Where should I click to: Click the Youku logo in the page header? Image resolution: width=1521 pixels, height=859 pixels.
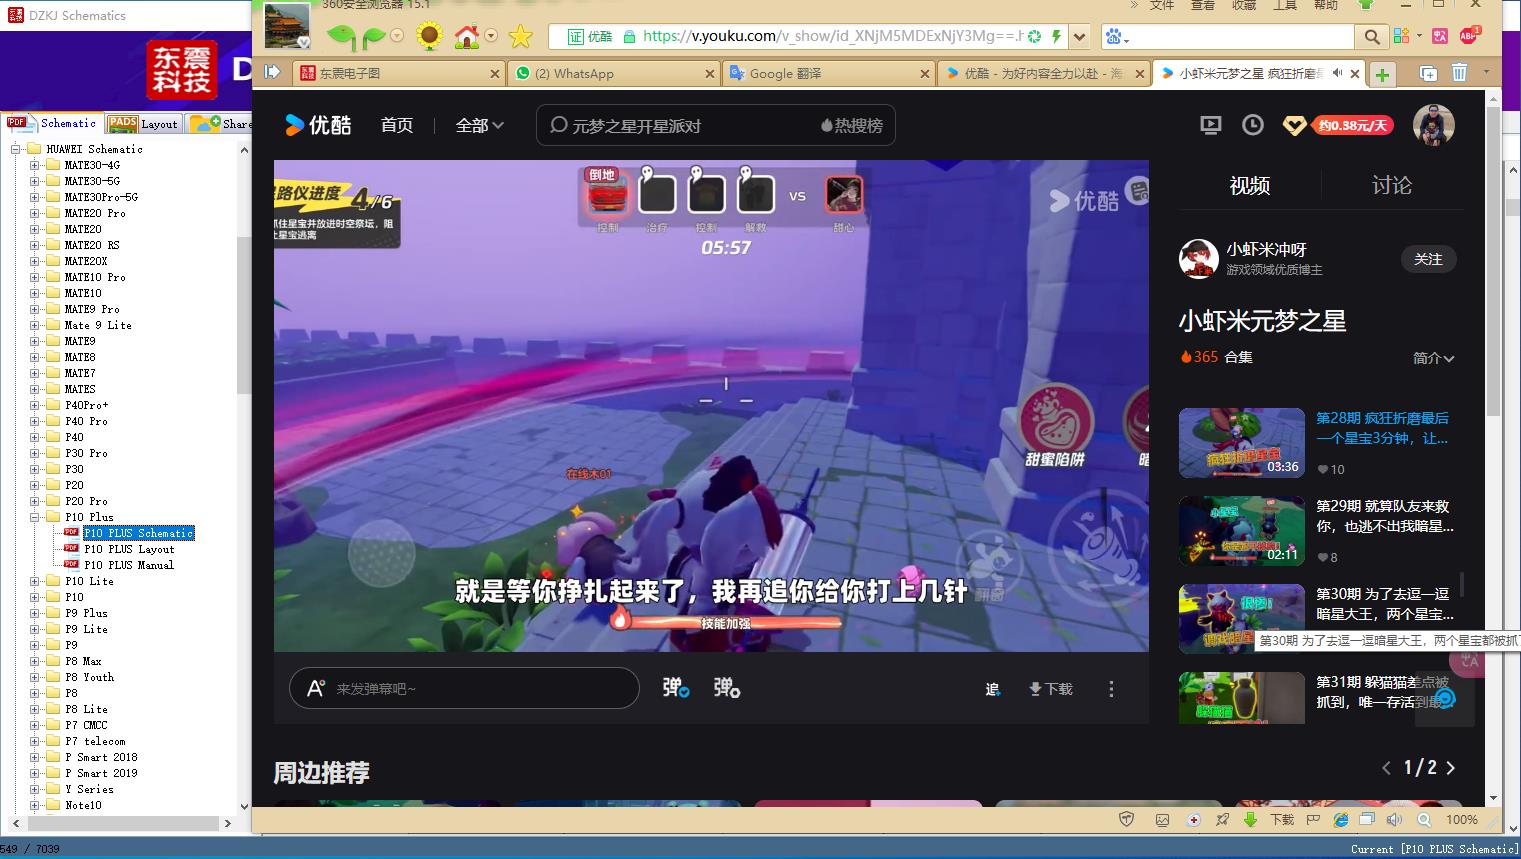[x=318, y=125]
